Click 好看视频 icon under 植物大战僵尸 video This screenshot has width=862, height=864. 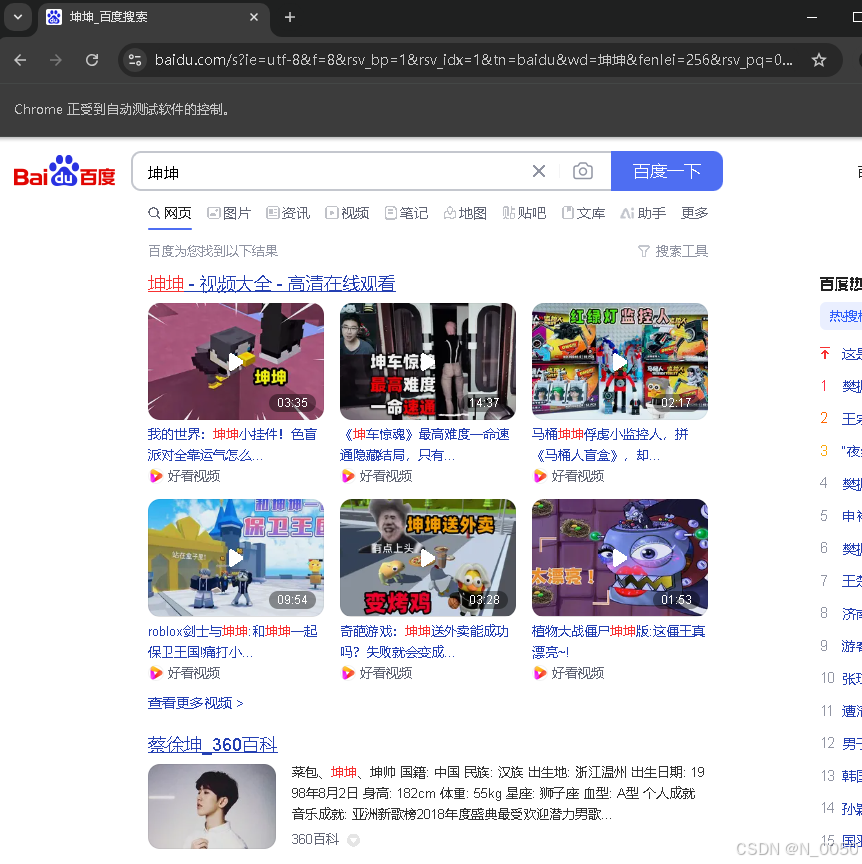point(540,673)
